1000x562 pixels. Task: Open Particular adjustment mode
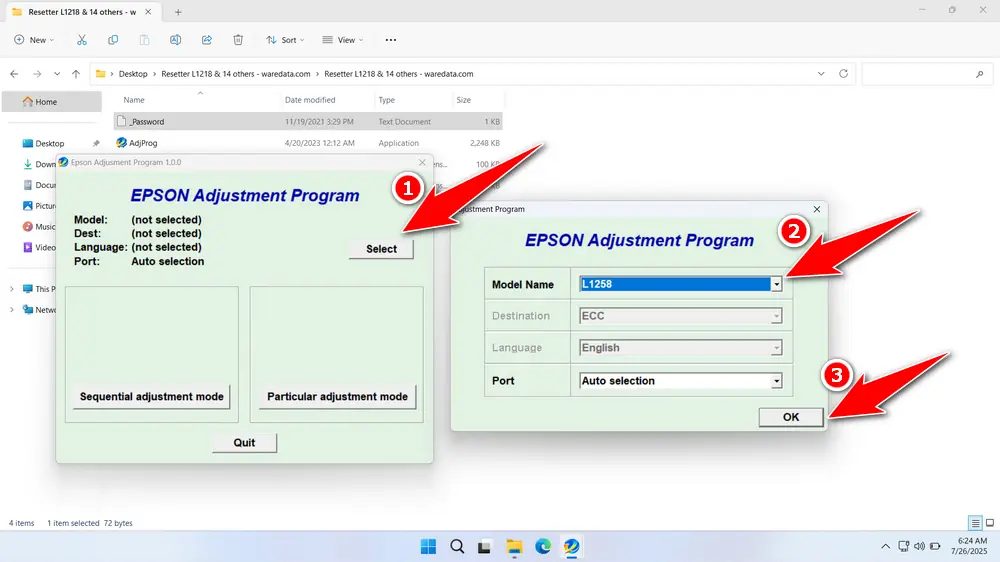(337, 396)
